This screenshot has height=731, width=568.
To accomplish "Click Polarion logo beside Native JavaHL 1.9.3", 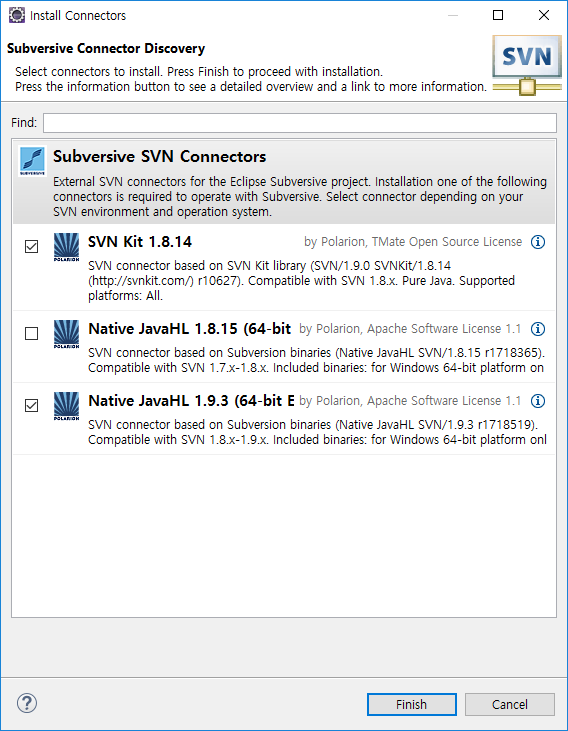I will click(66, 406).
